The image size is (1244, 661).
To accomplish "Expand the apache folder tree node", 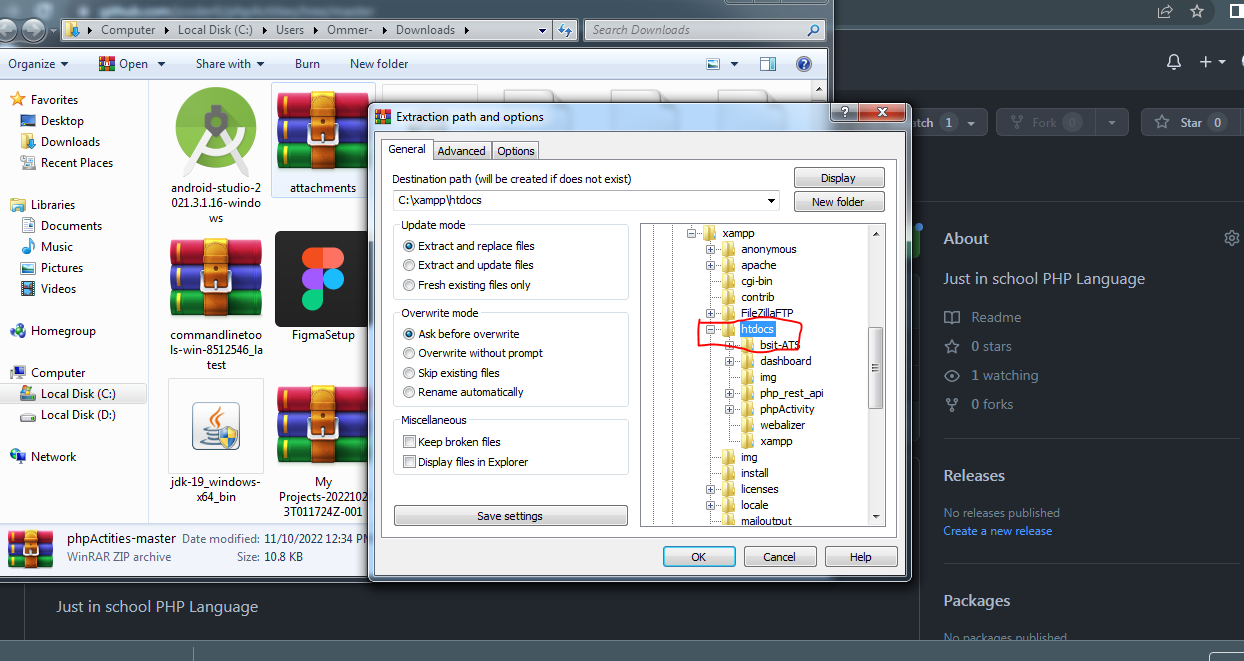I will [x=710, y=265].
